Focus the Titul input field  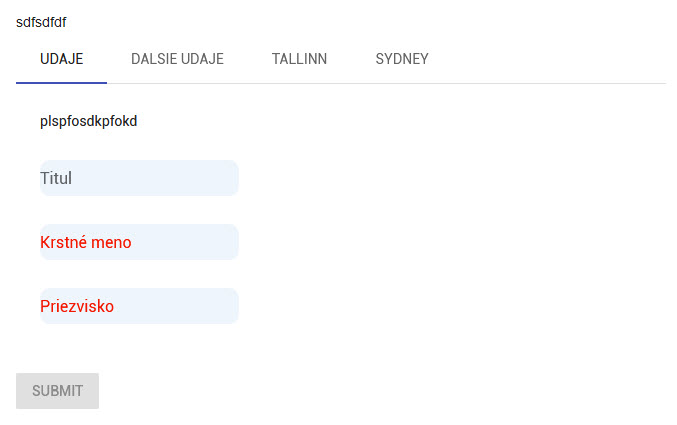point(139,178)
